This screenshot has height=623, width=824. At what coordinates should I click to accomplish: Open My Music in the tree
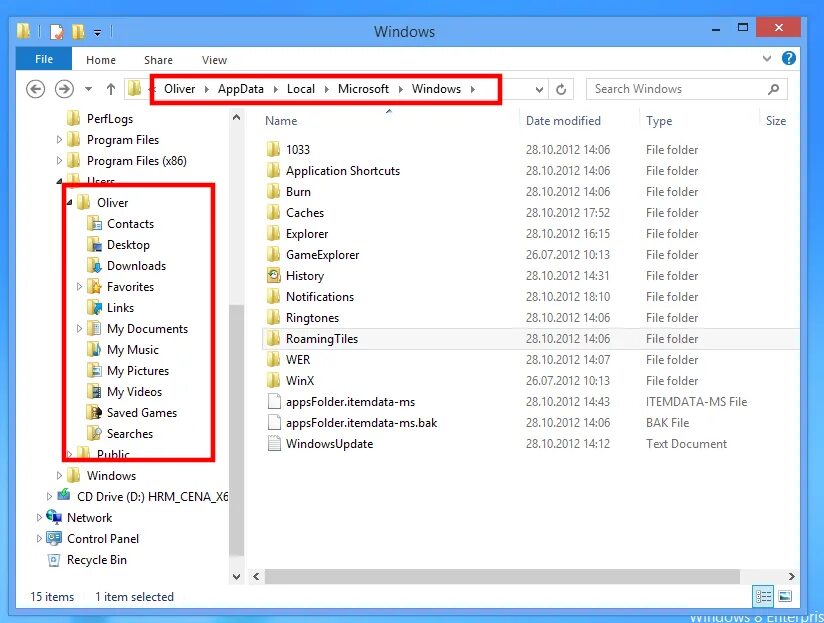[x=132, y=350]
